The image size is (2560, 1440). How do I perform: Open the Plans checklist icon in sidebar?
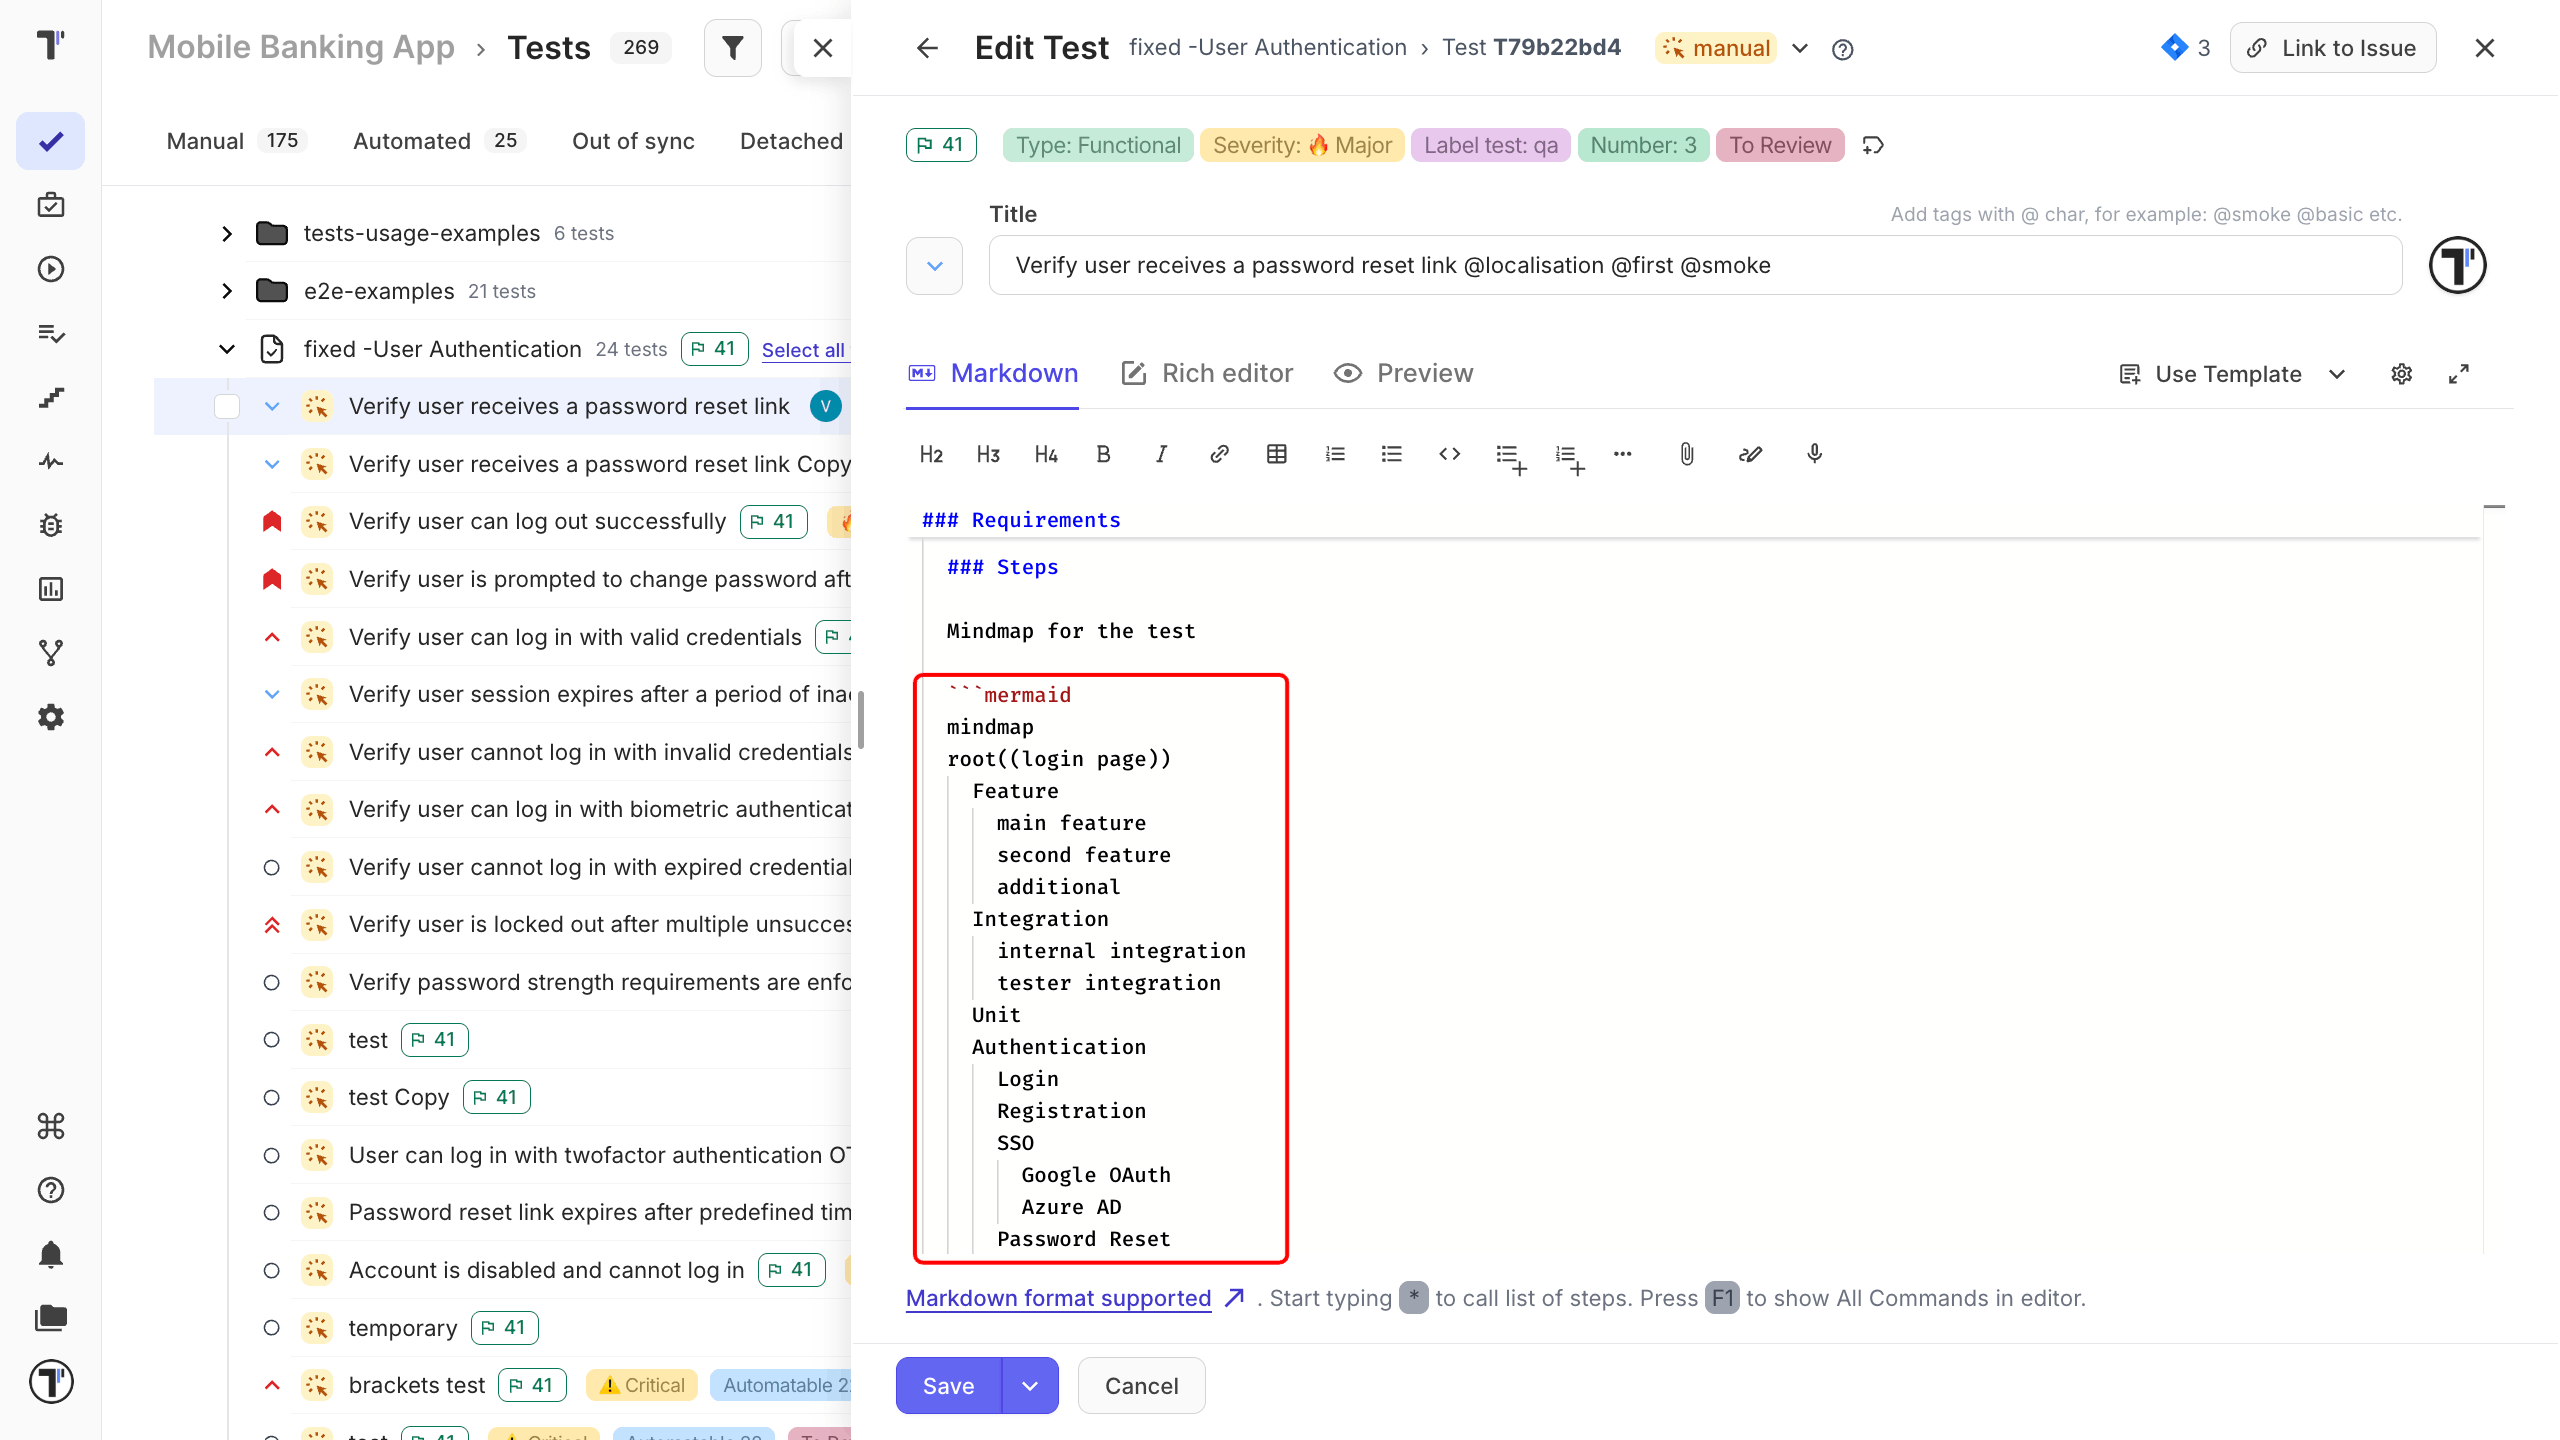point(50,333)
